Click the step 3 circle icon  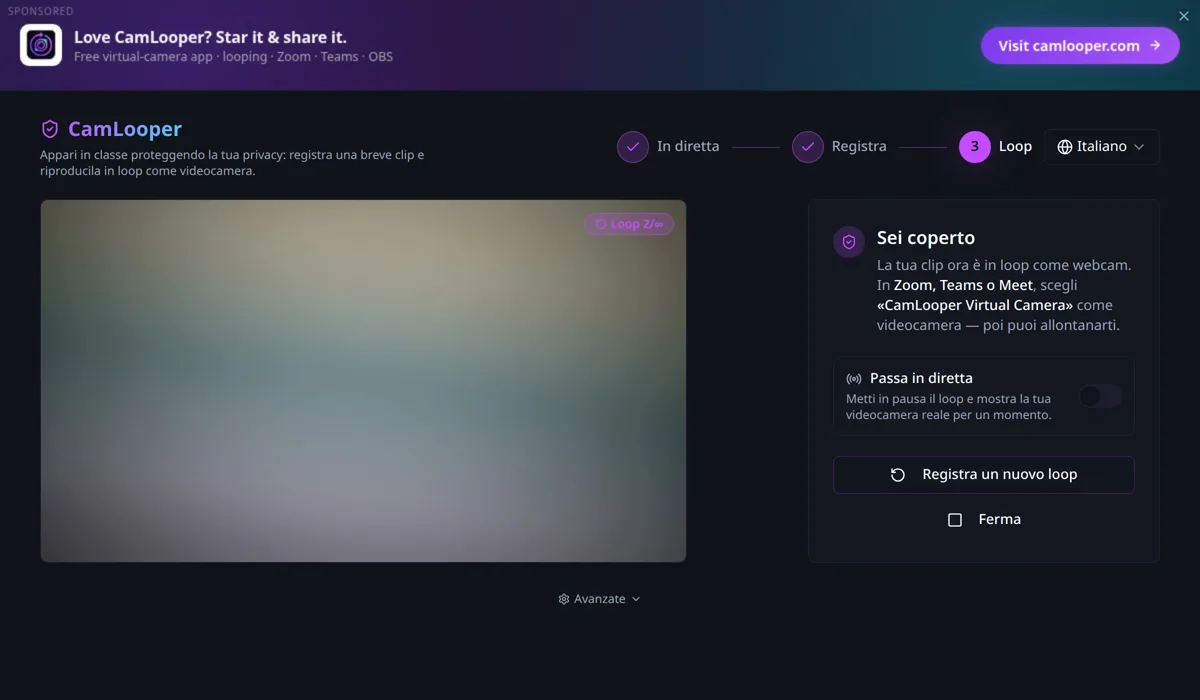(975, 147)
